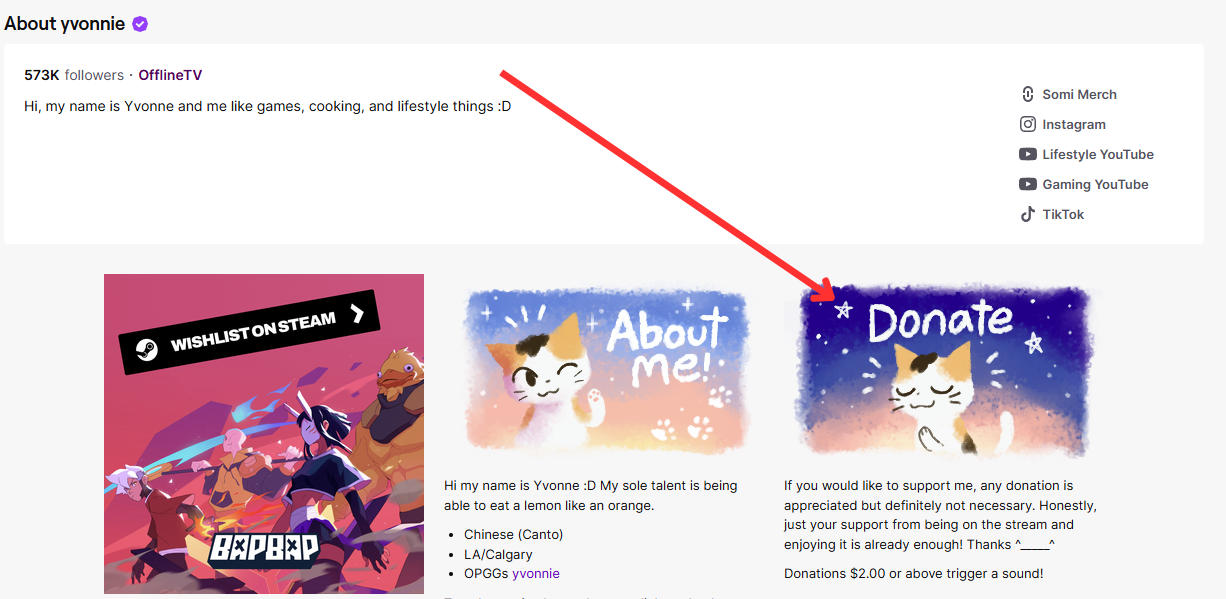Click the Somi Merch link icon
This screenshot has width=1226, height=599.
click(x=1027, y=94)
